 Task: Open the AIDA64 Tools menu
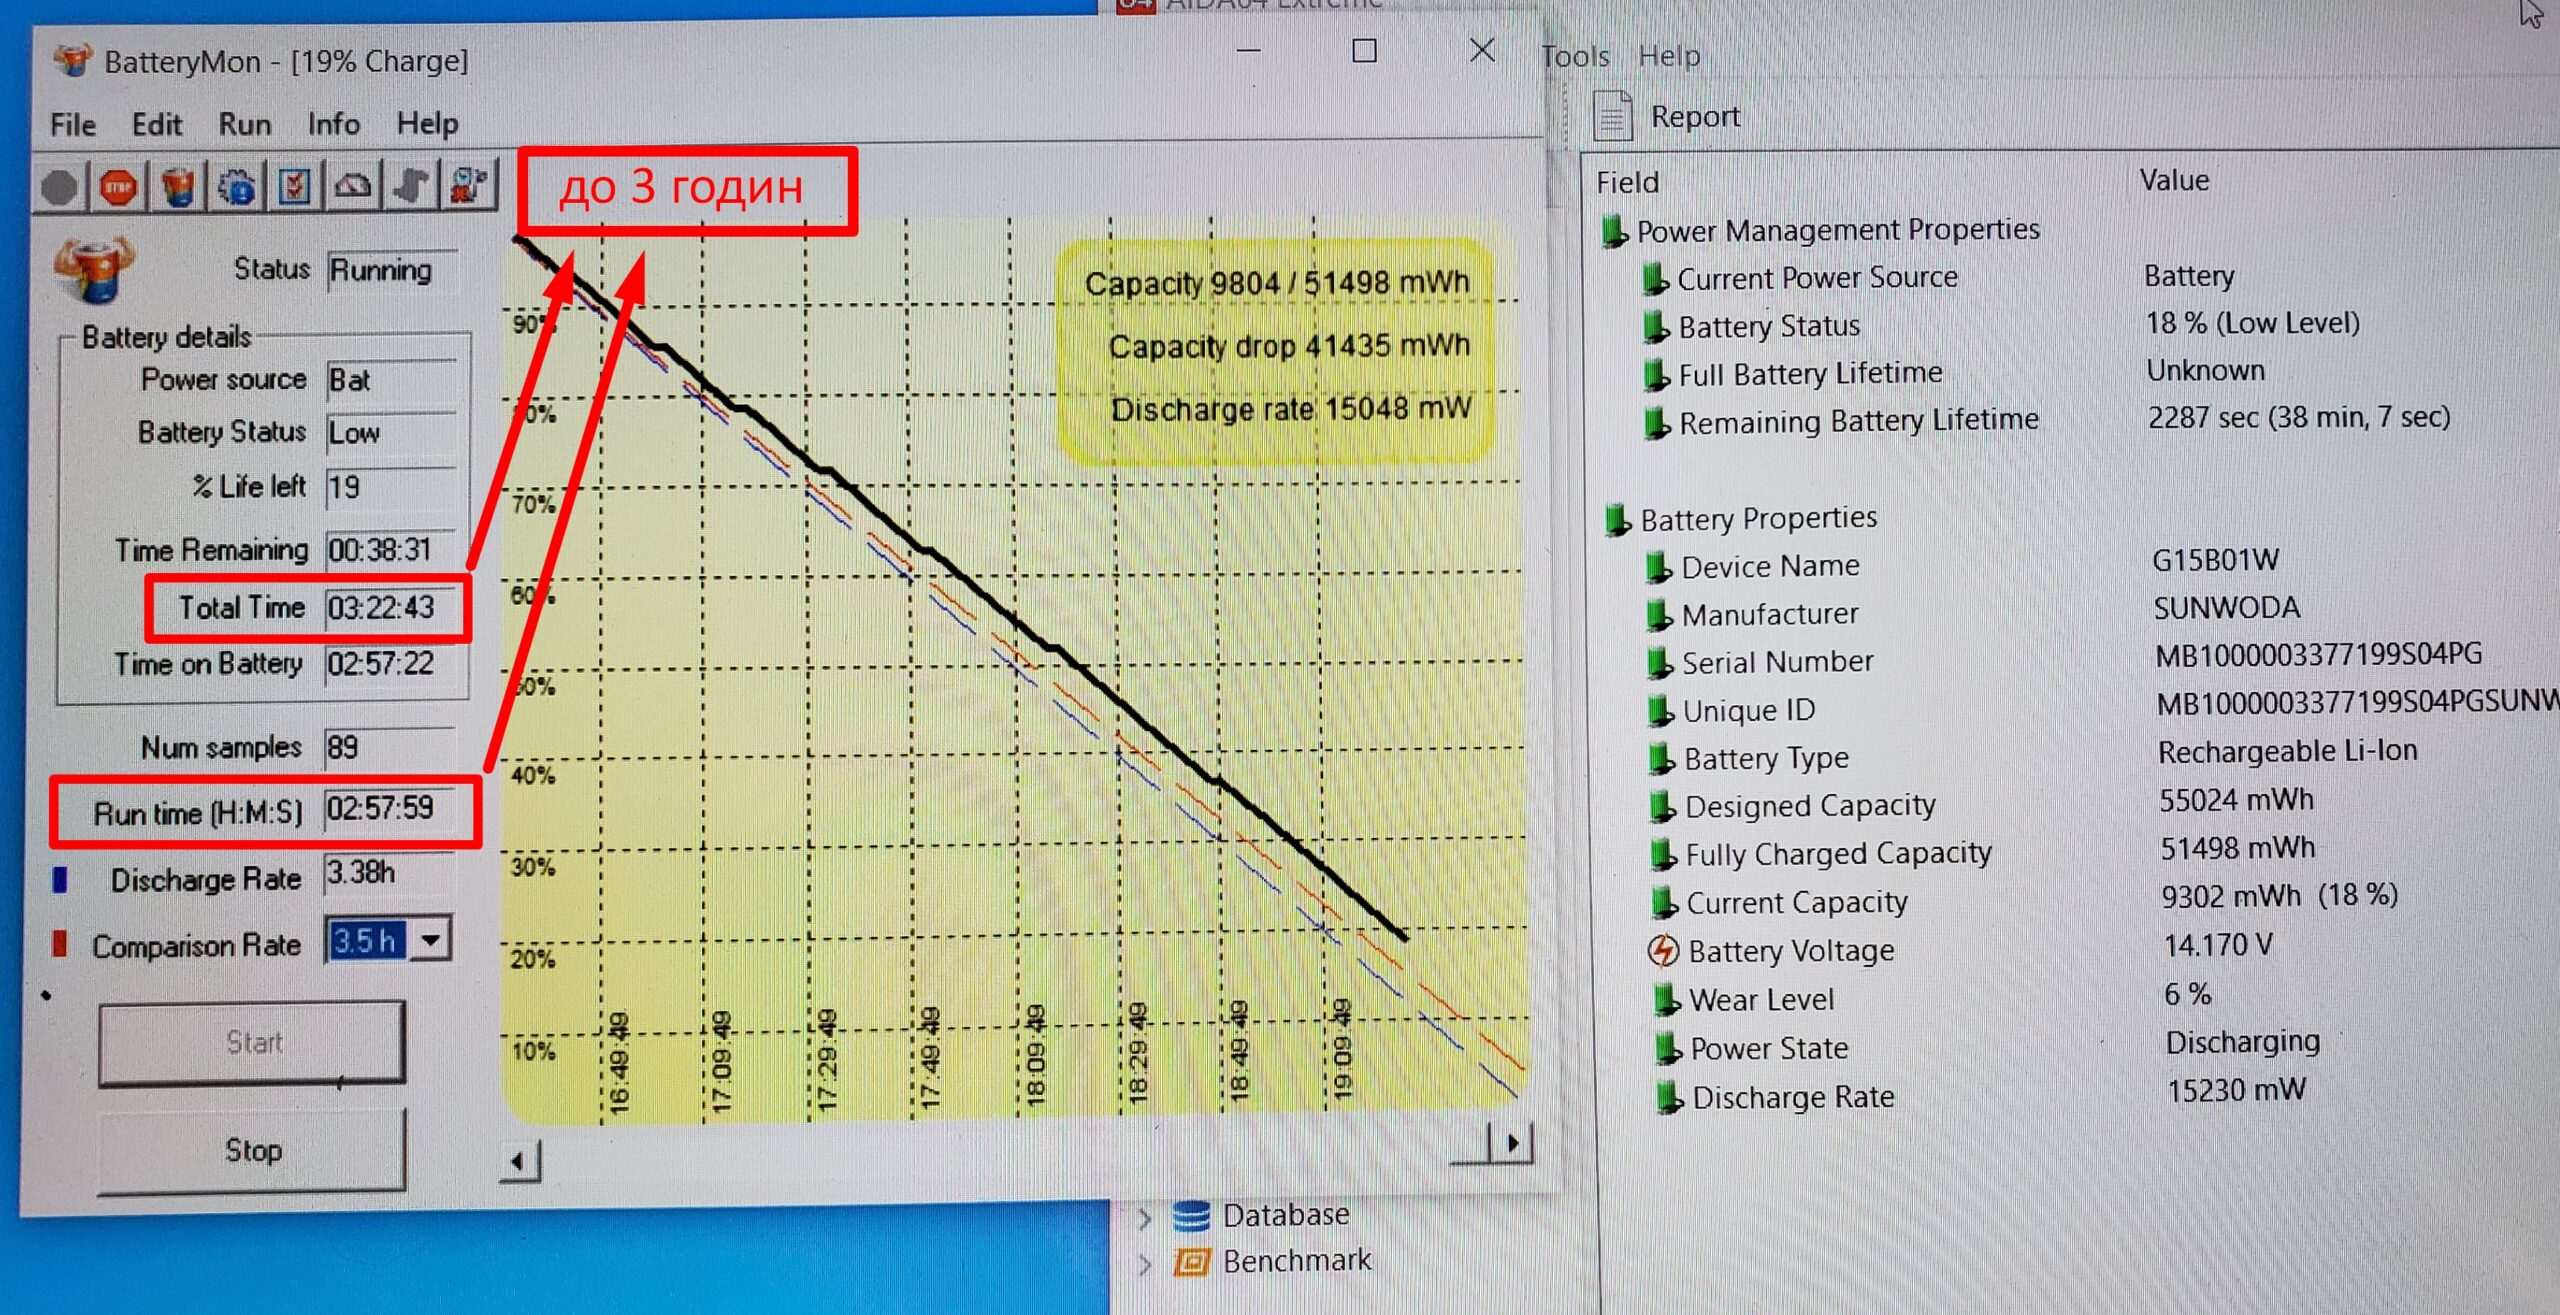coord(1575,56)
